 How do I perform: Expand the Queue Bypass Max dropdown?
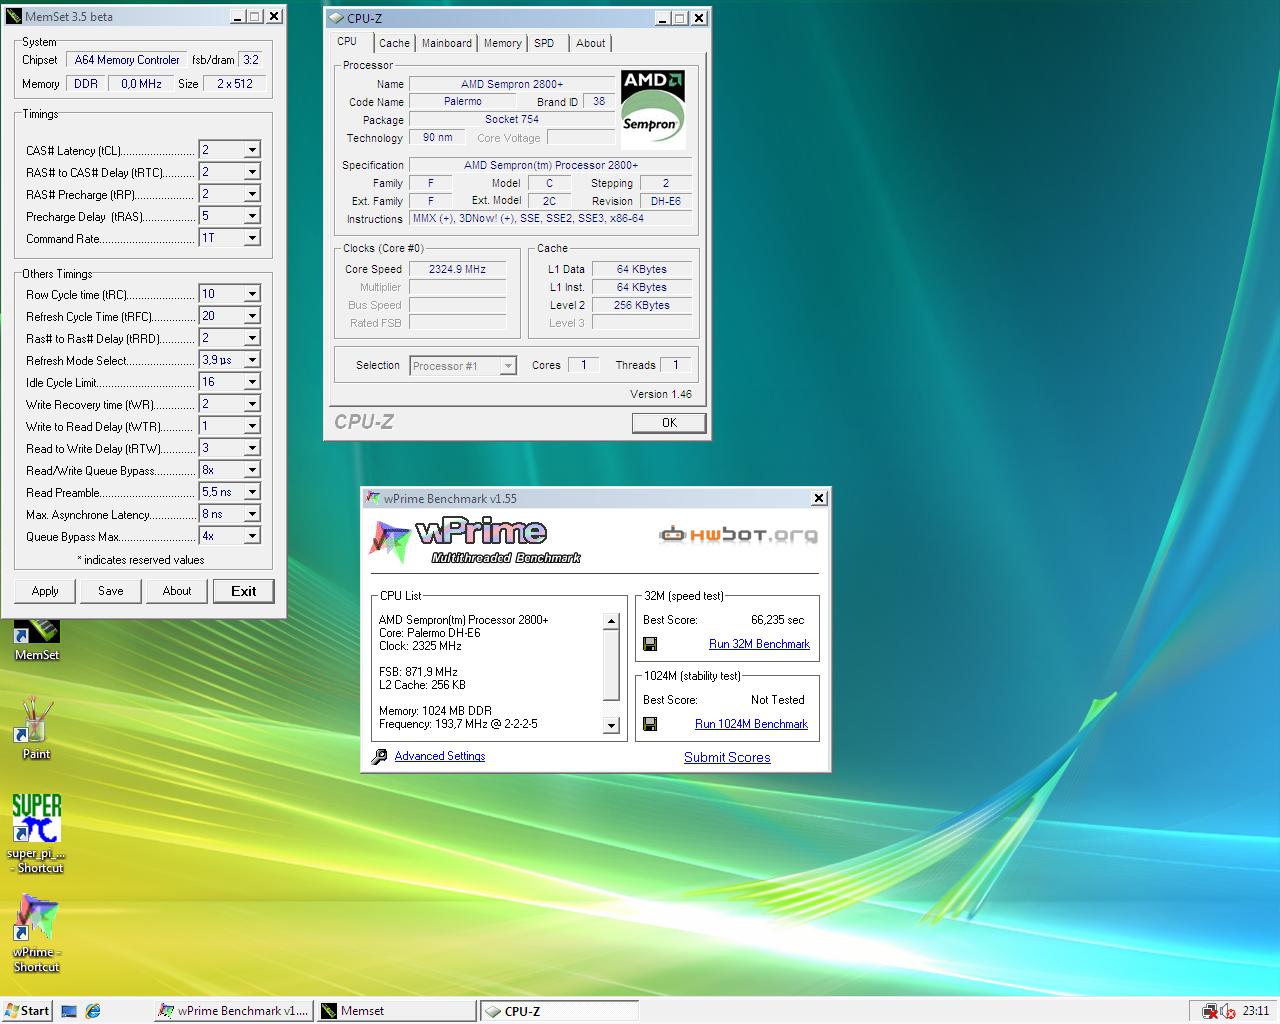tap(252, 536)
